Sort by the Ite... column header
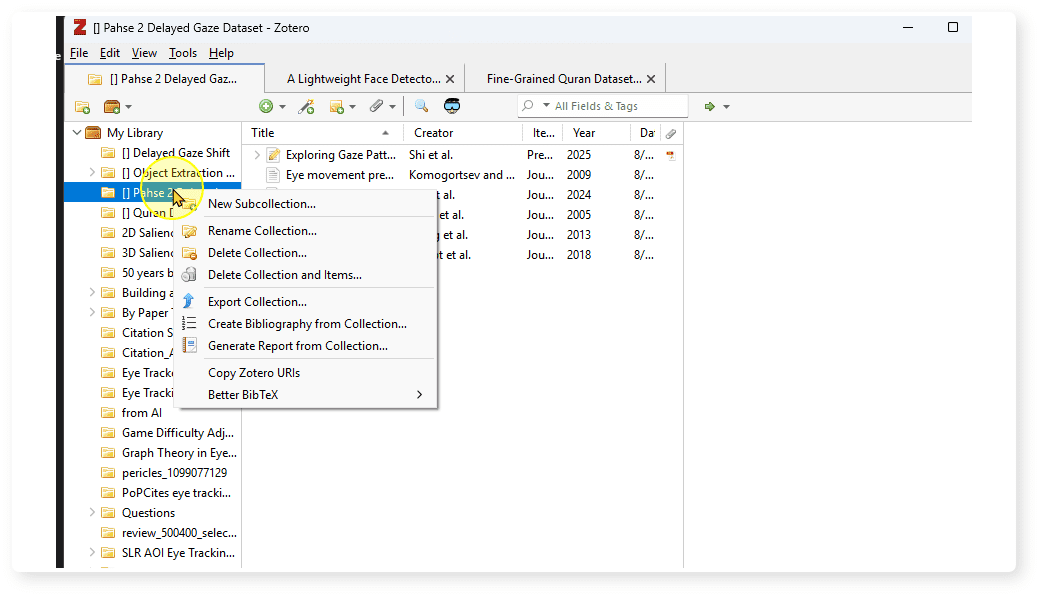Image resolution: width=1040 pixels, height=596 pixels. click(543, 133)
